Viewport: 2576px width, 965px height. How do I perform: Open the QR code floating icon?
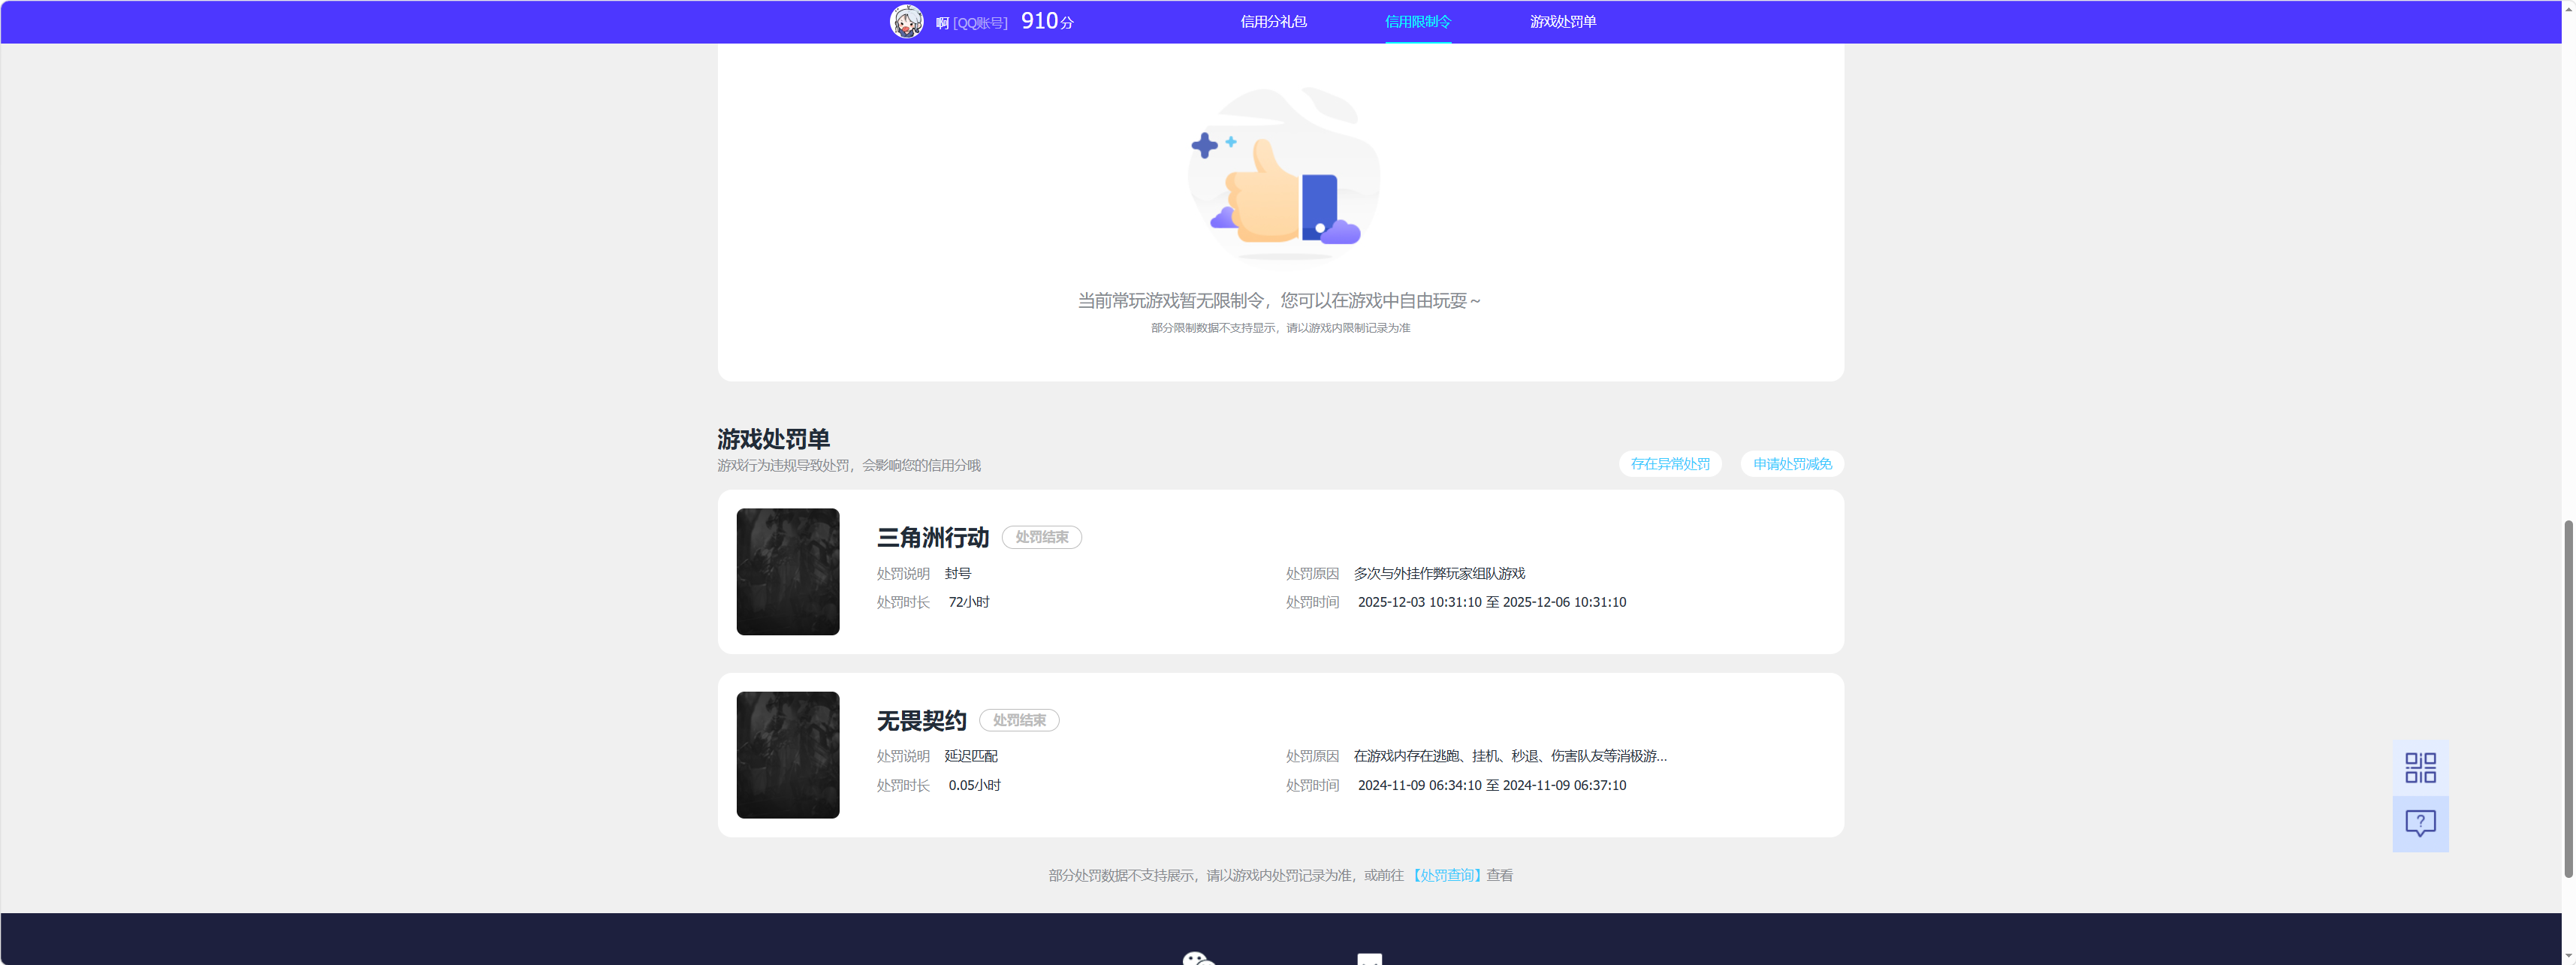(2420, 767)
